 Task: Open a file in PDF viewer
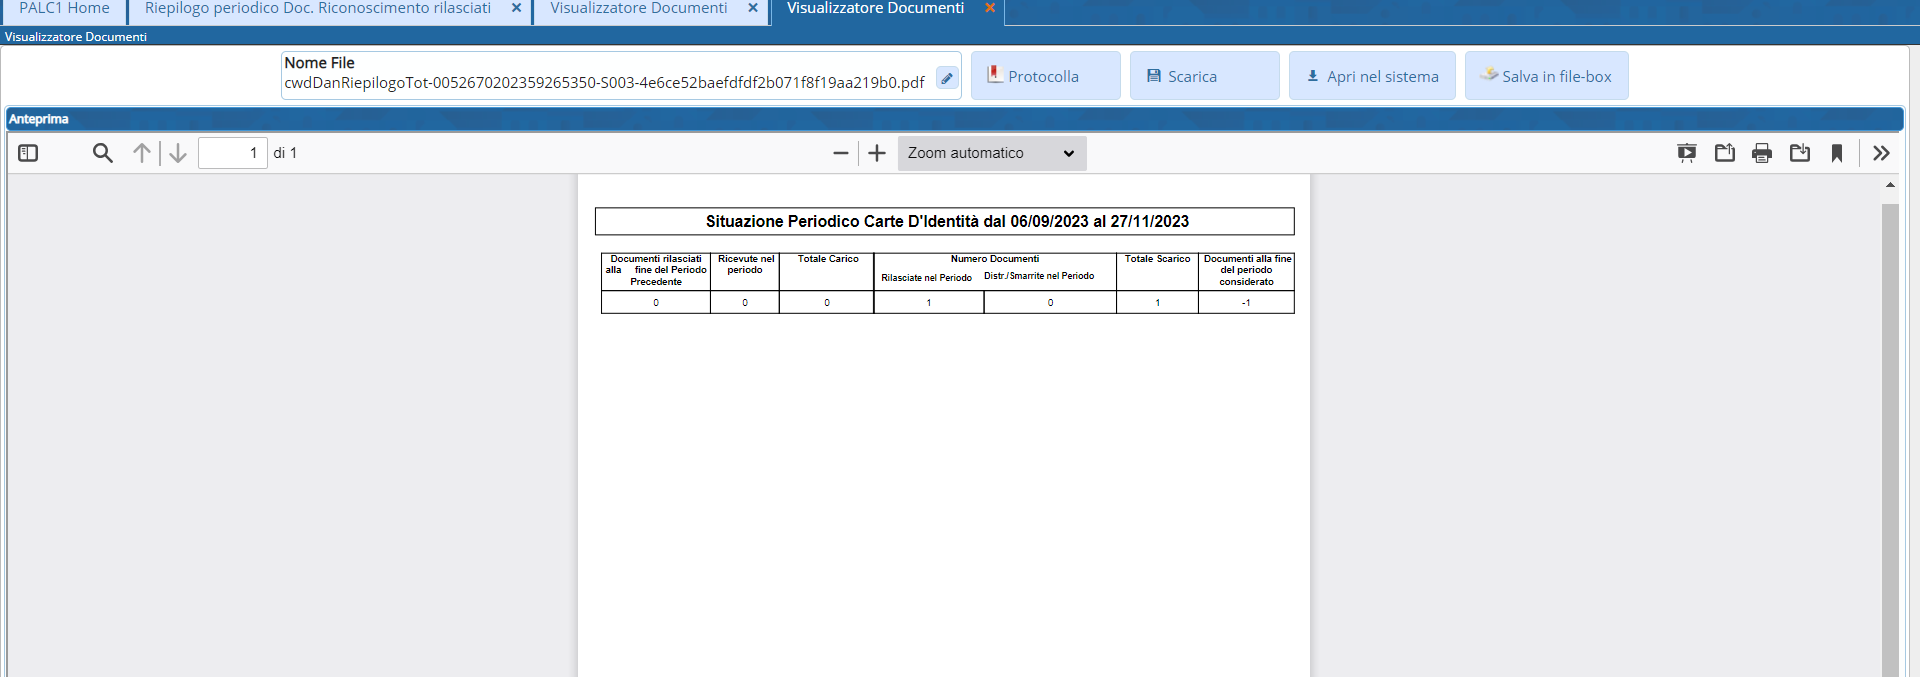click(1725, 153)
